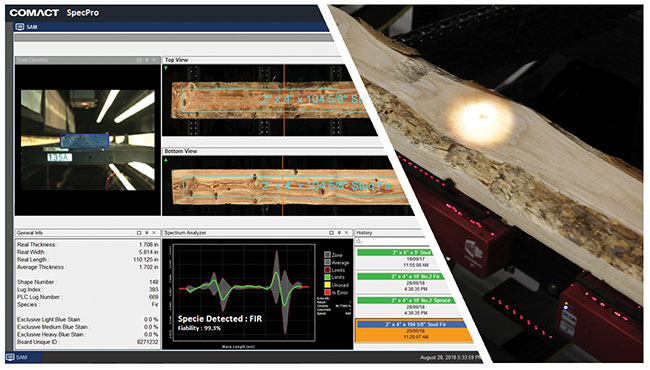Close the Spectrum Analyzer panel

tap(347, 233)
